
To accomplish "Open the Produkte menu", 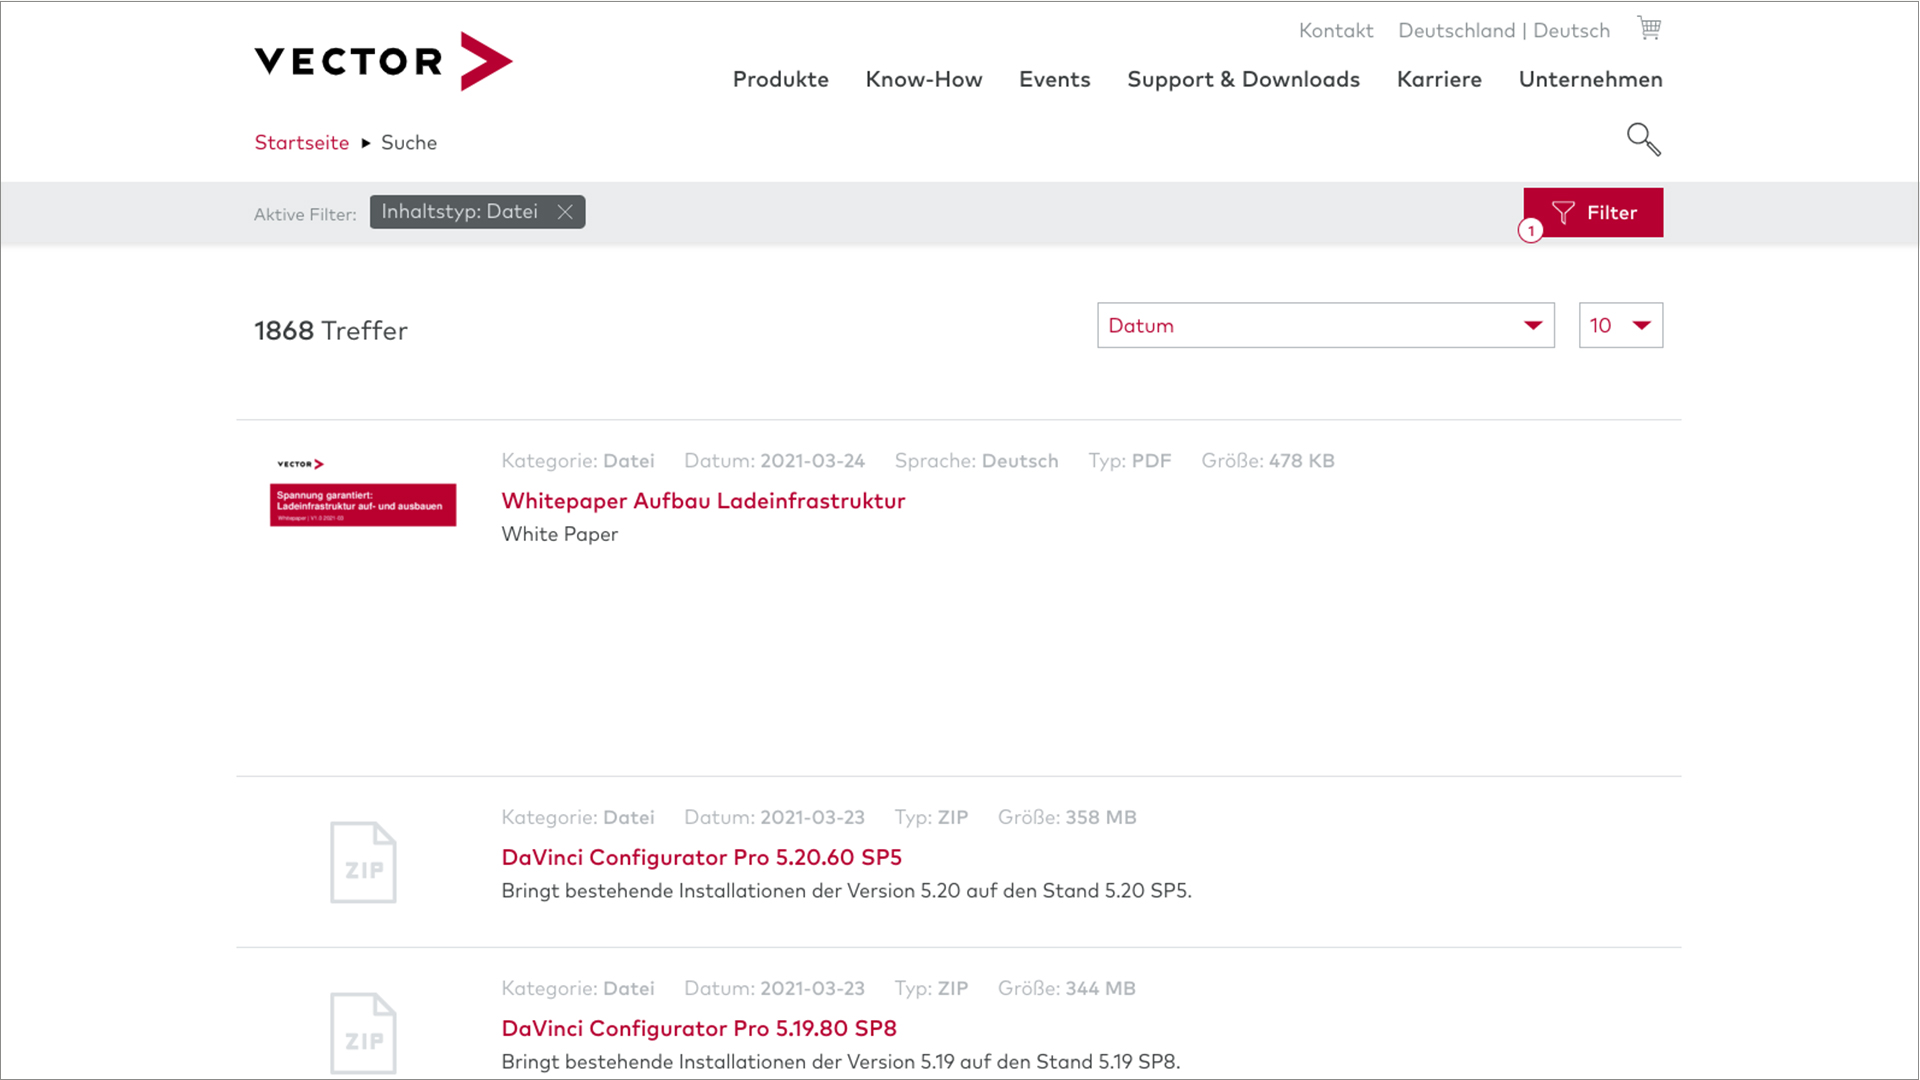I will pos(780,79).
